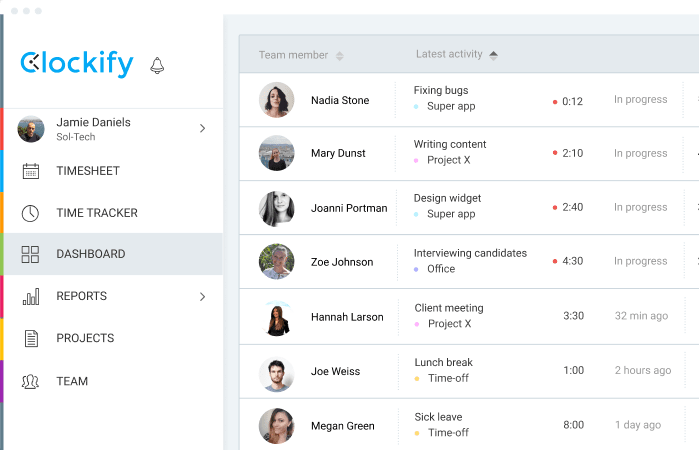Viewport: 699px width, 450px height.
Task: Select the Time Tracker clock icon
Action: point(30,213)
